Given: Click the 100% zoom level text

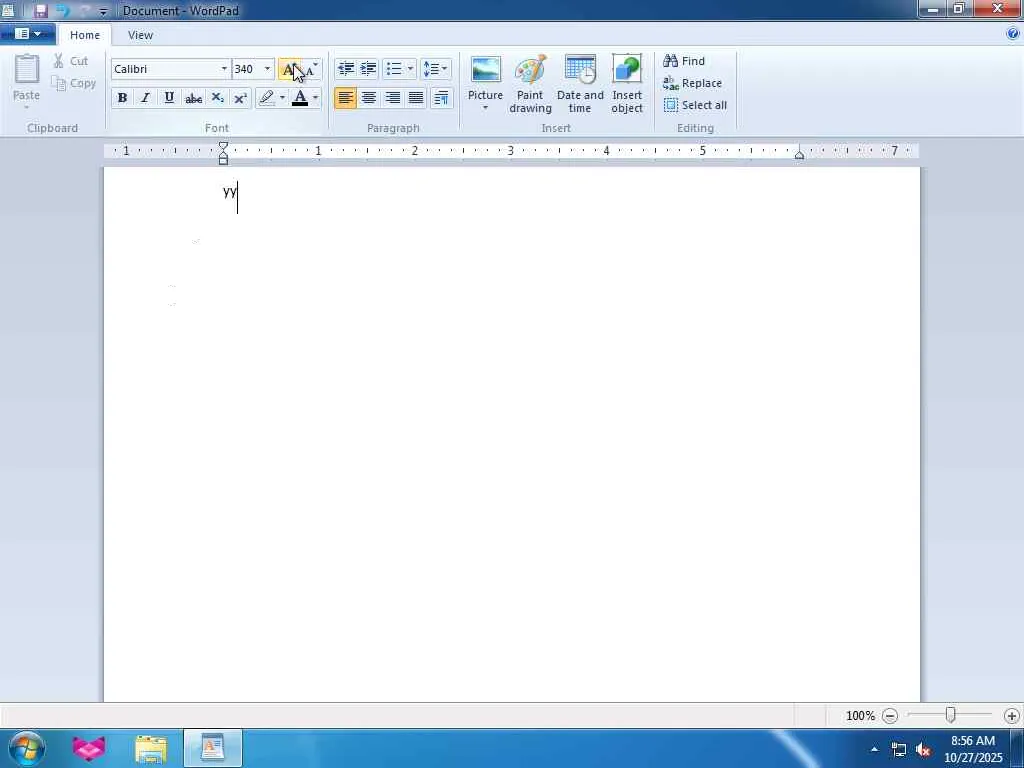Looking at the screenshot, I should [x=860, y=716].
